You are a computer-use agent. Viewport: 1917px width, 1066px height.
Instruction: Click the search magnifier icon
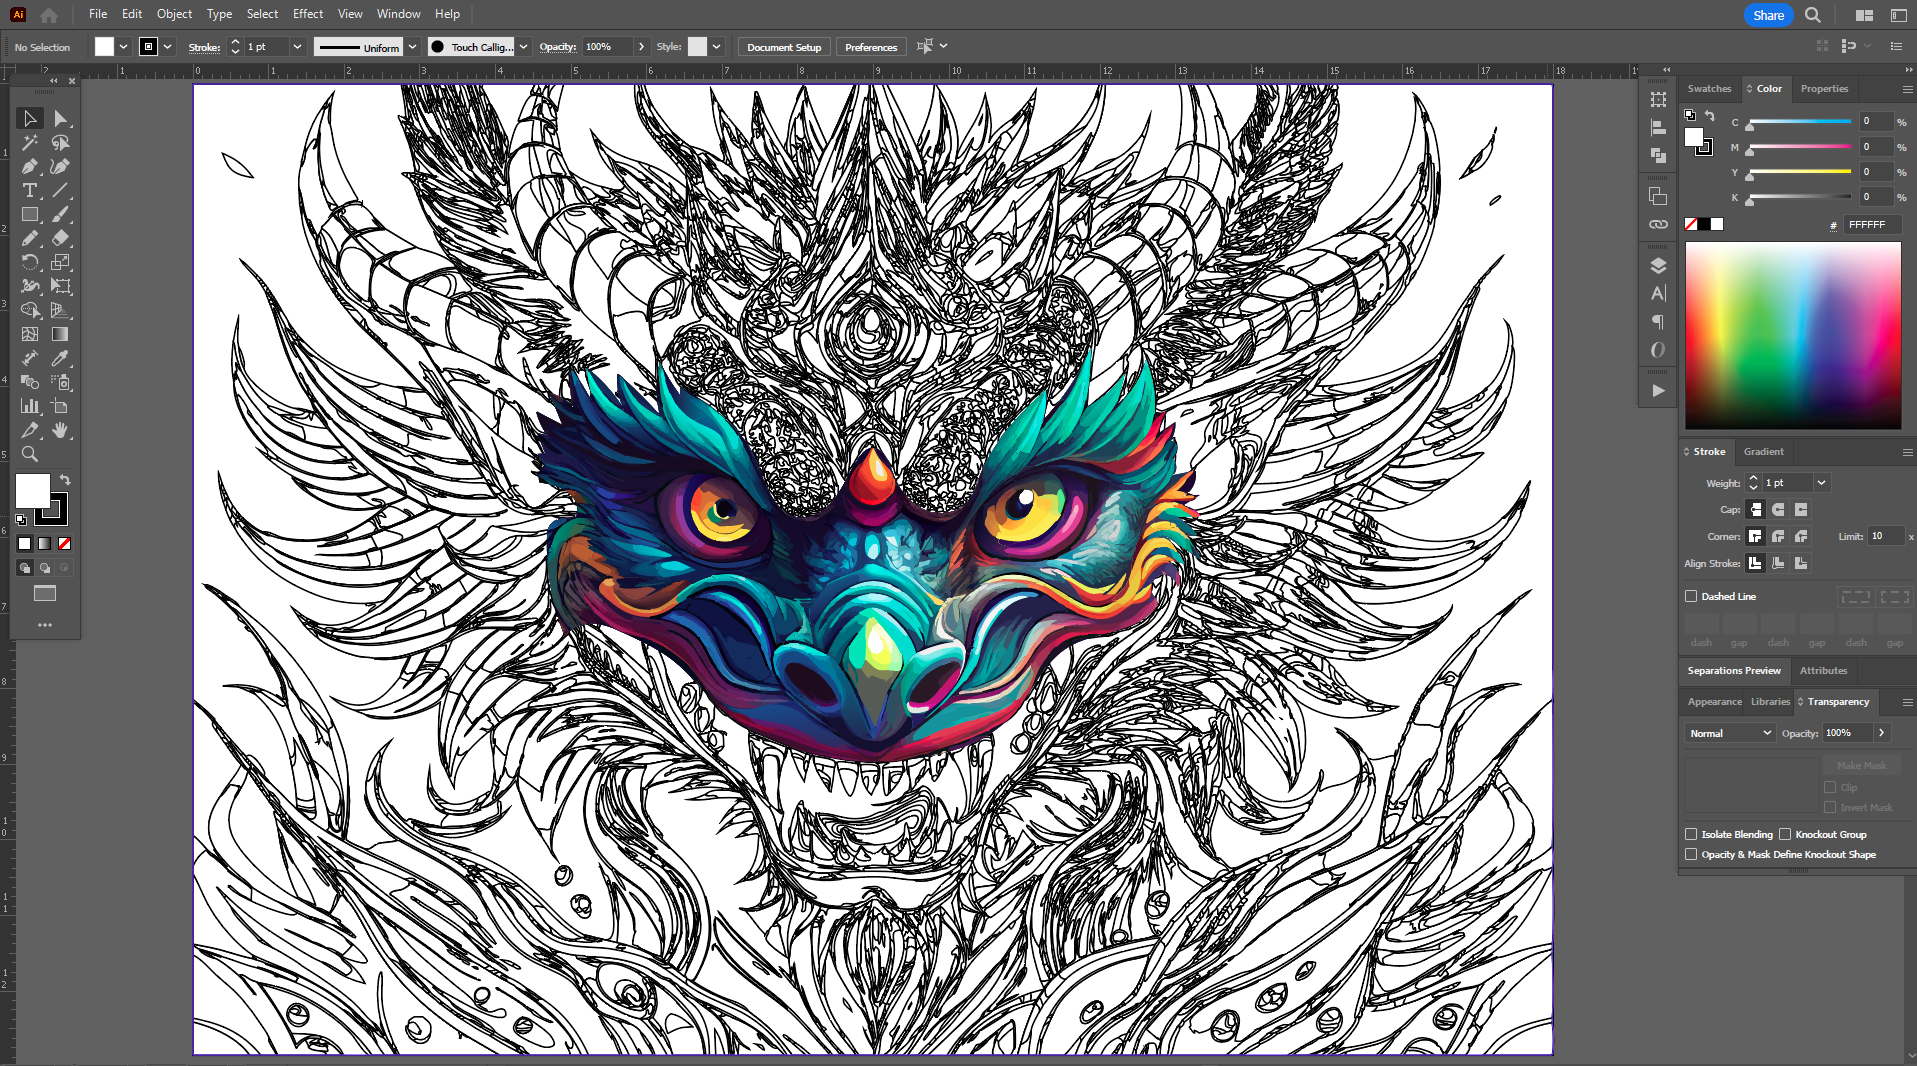[1813, 15]
